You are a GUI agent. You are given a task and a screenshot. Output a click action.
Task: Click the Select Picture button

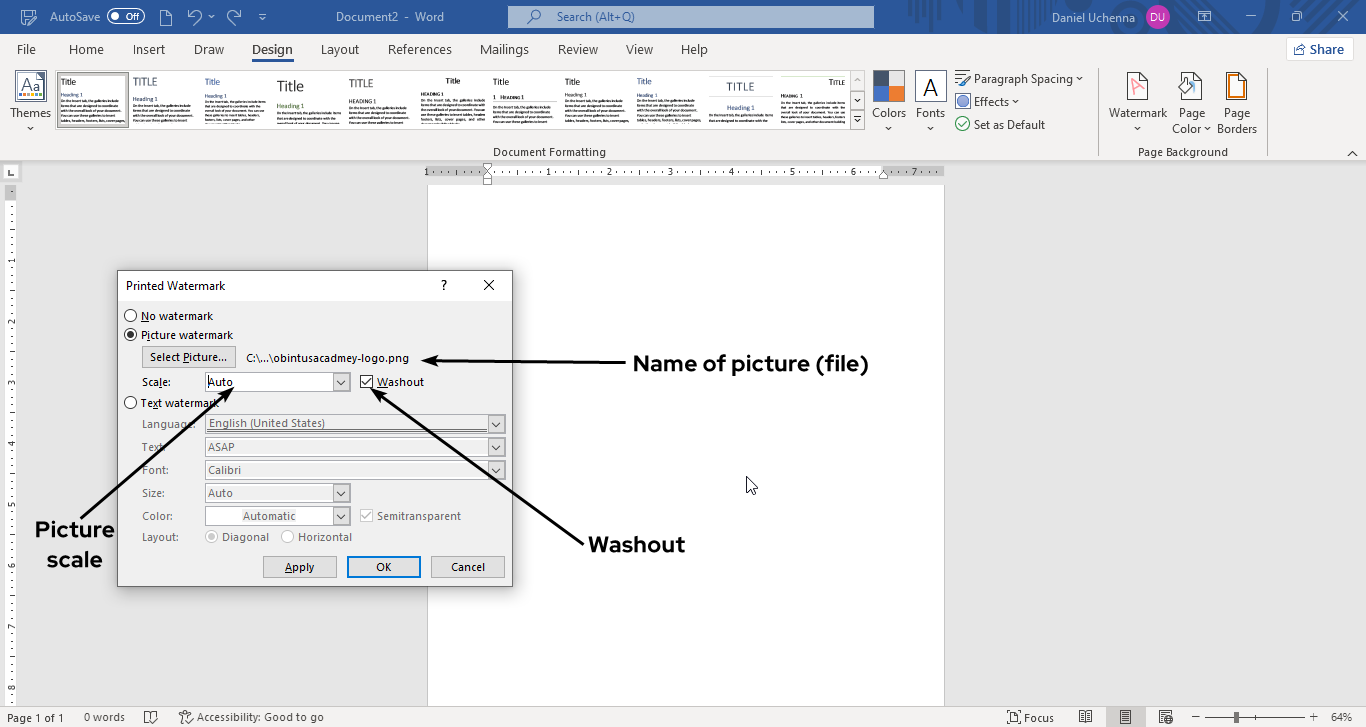coord(188,356)
